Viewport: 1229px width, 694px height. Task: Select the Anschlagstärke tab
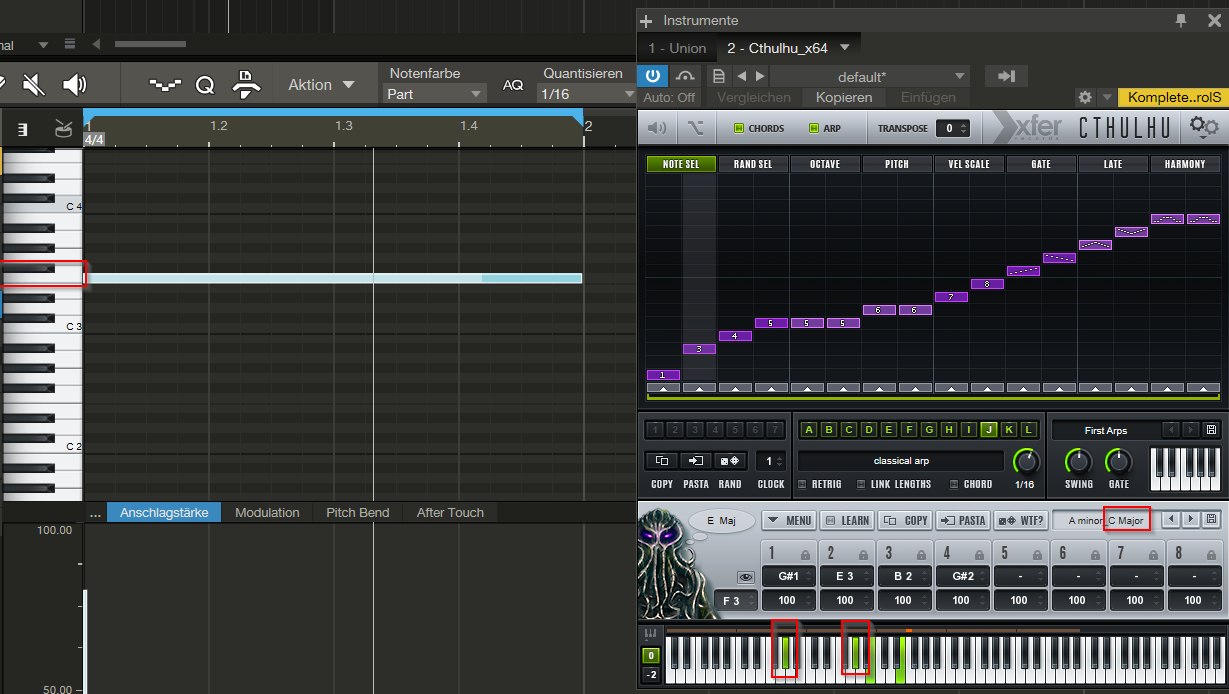[x=164, y=512]
